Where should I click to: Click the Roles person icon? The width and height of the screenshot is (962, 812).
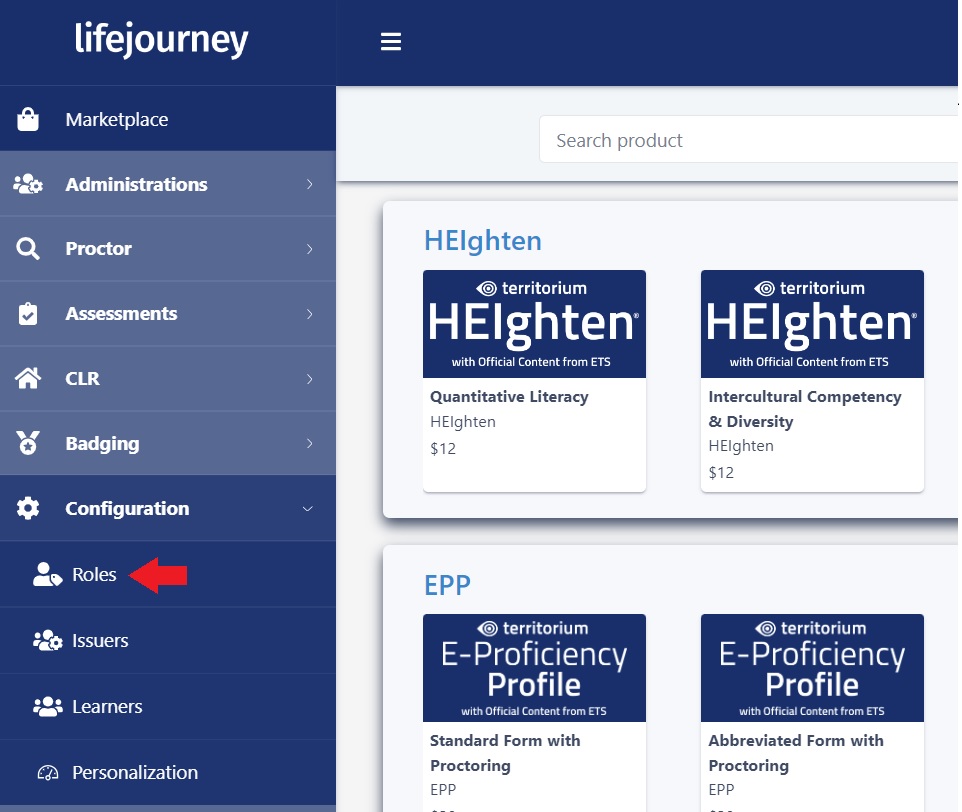(46, 574)
